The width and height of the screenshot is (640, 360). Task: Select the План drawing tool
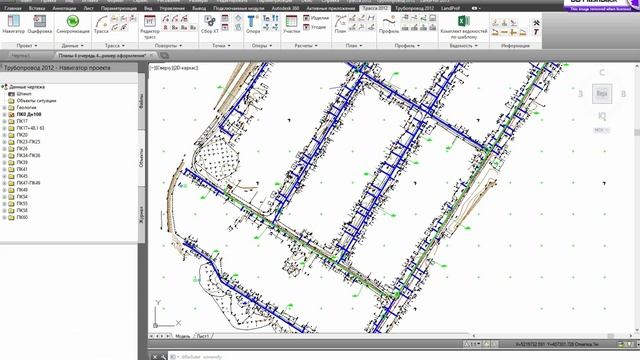click(x=340, y=24)
